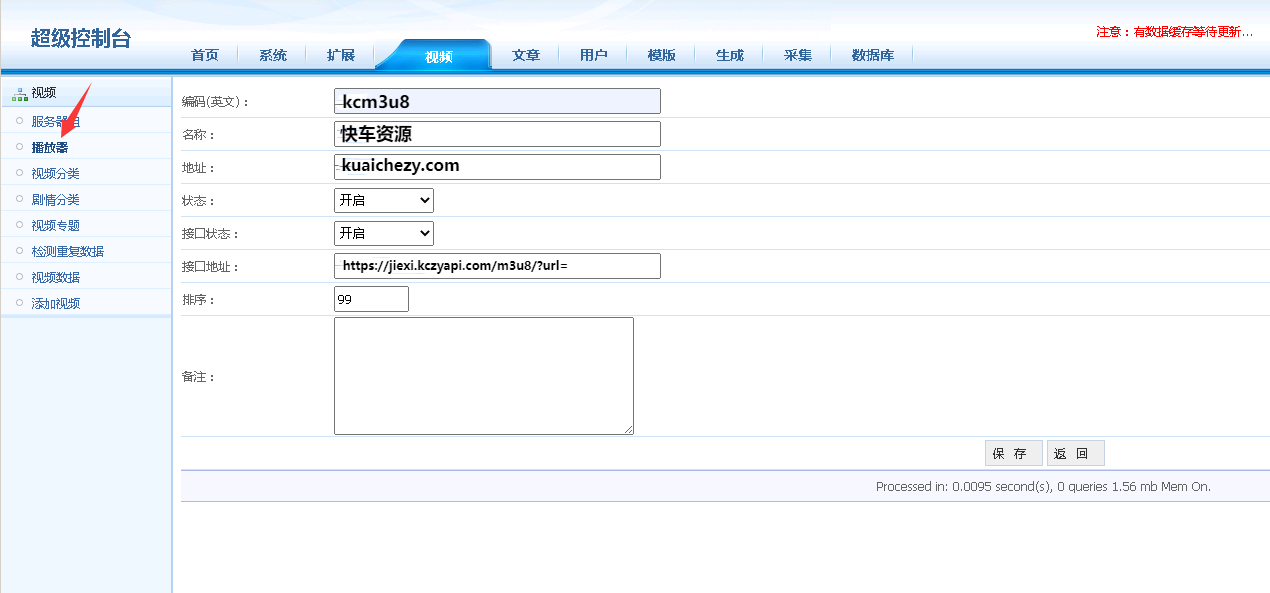The image size is (1270, 593).
Task: Expand the 接口状态 dropdown
Action: [x=383, y=233]
